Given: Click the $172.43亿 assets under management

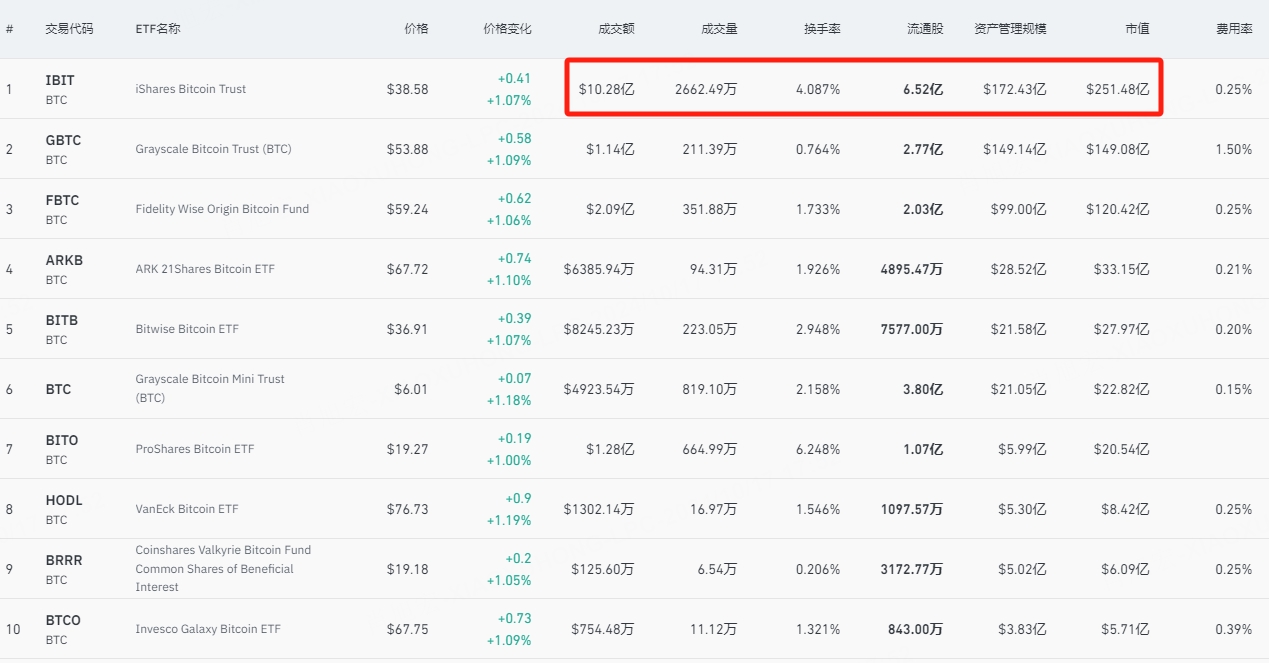Looking at the screenshot, I should pos(1015,89).
